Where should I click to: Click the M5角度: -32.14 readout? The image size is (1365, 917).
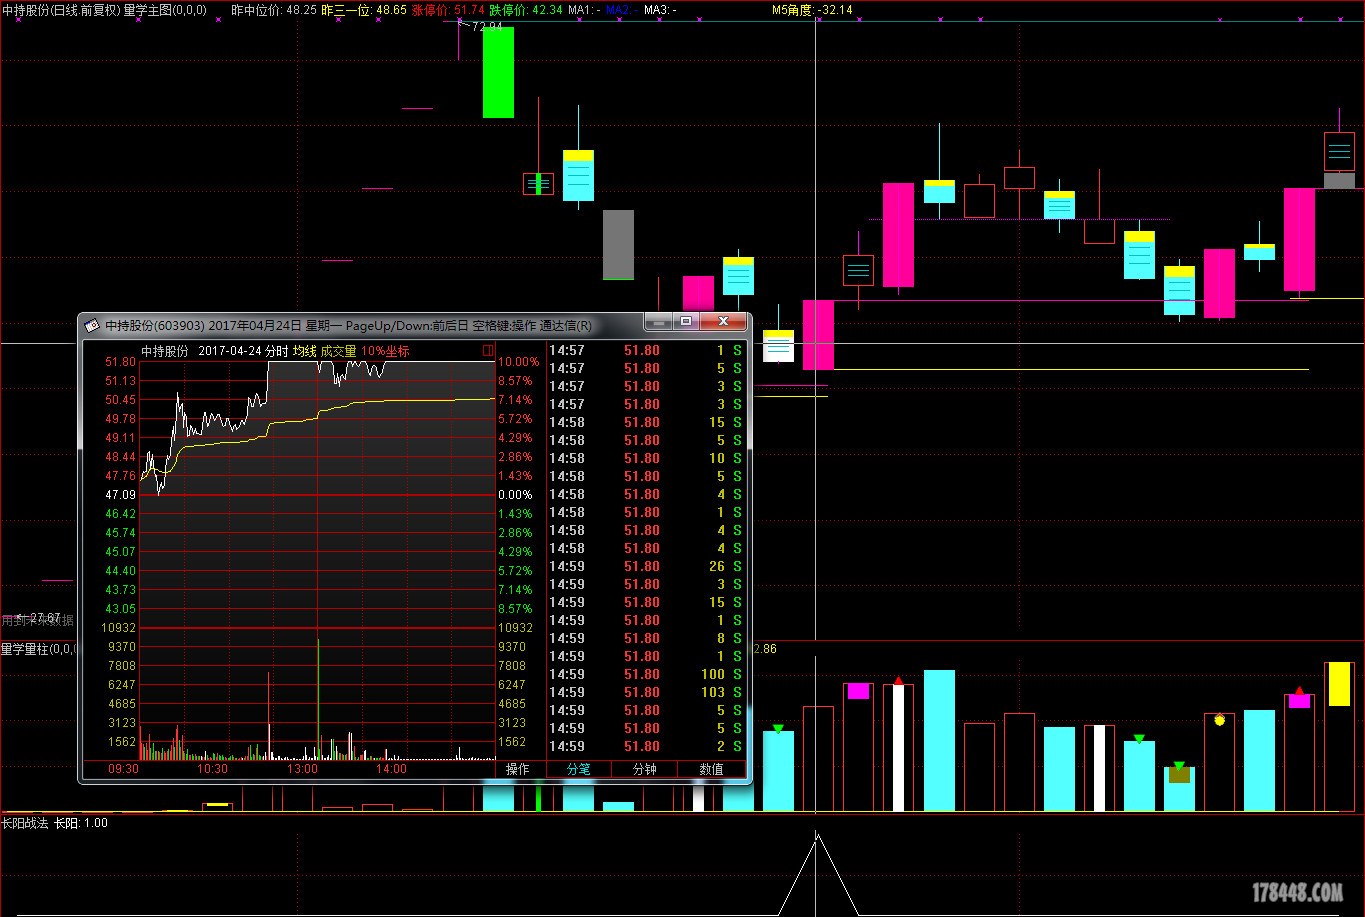pyautogui.click(x=813, y=10)
